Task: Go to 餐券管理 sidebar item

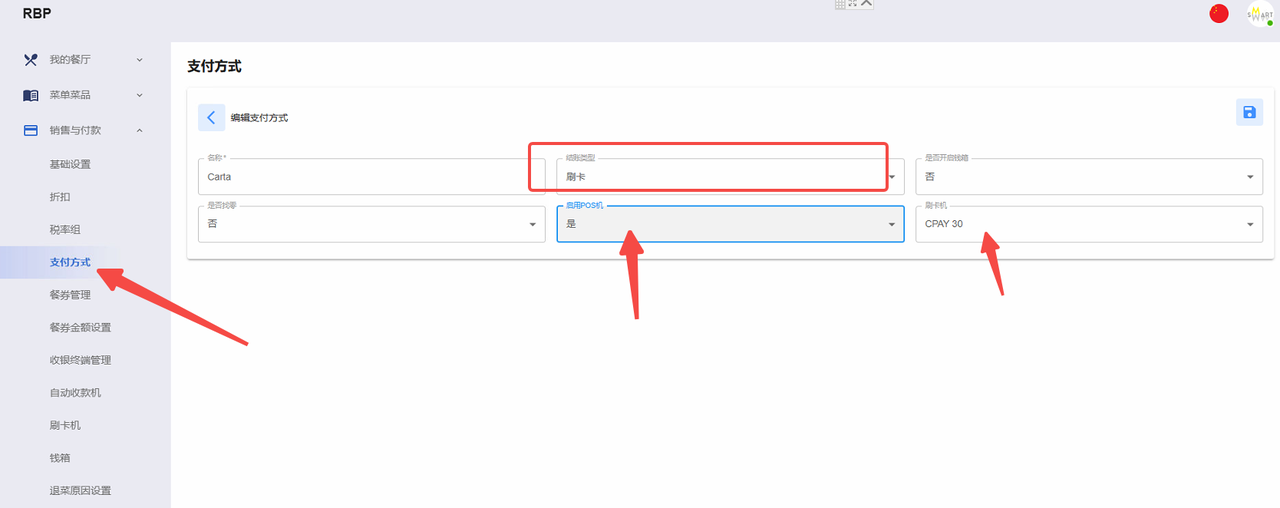Action: point(70,295)
